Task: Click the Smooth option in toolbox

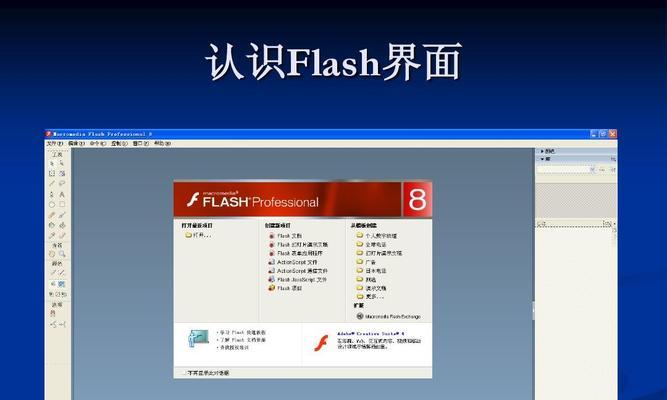Action: [53, 325]
